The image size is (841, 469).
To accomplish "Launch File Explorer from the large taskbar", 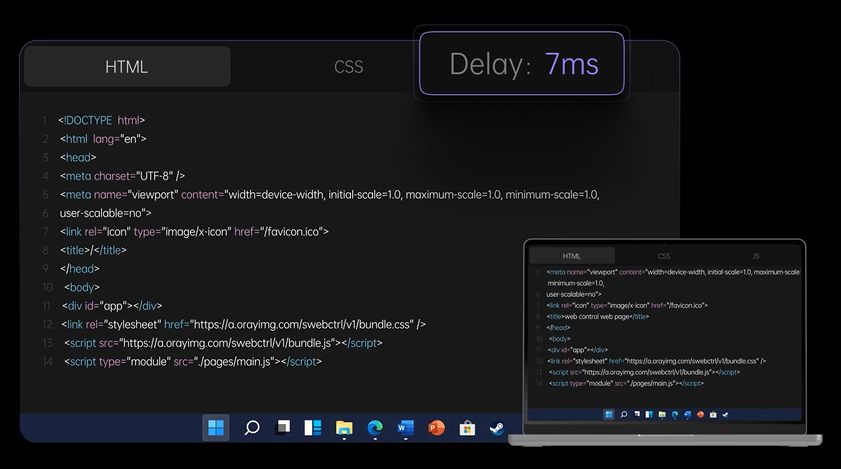I will pyautogui.click(x=344, y=428).
